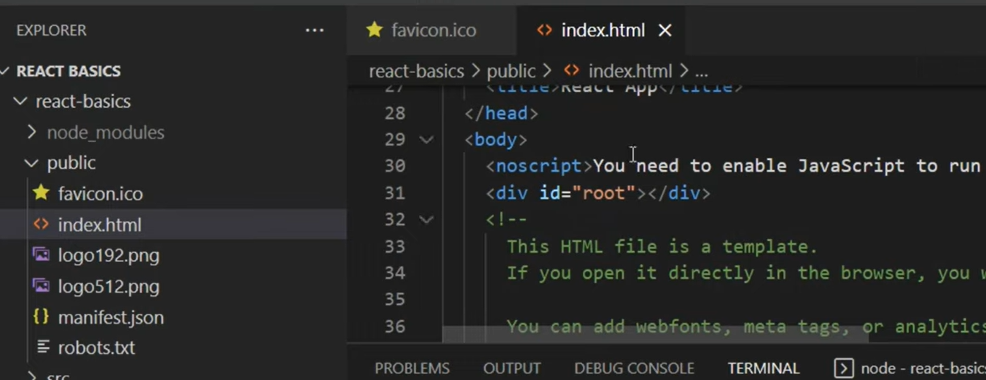This screenshot has width=986, height=380.
Task: Click line number 30 in the gutter
Action: (x=394, y=166)
